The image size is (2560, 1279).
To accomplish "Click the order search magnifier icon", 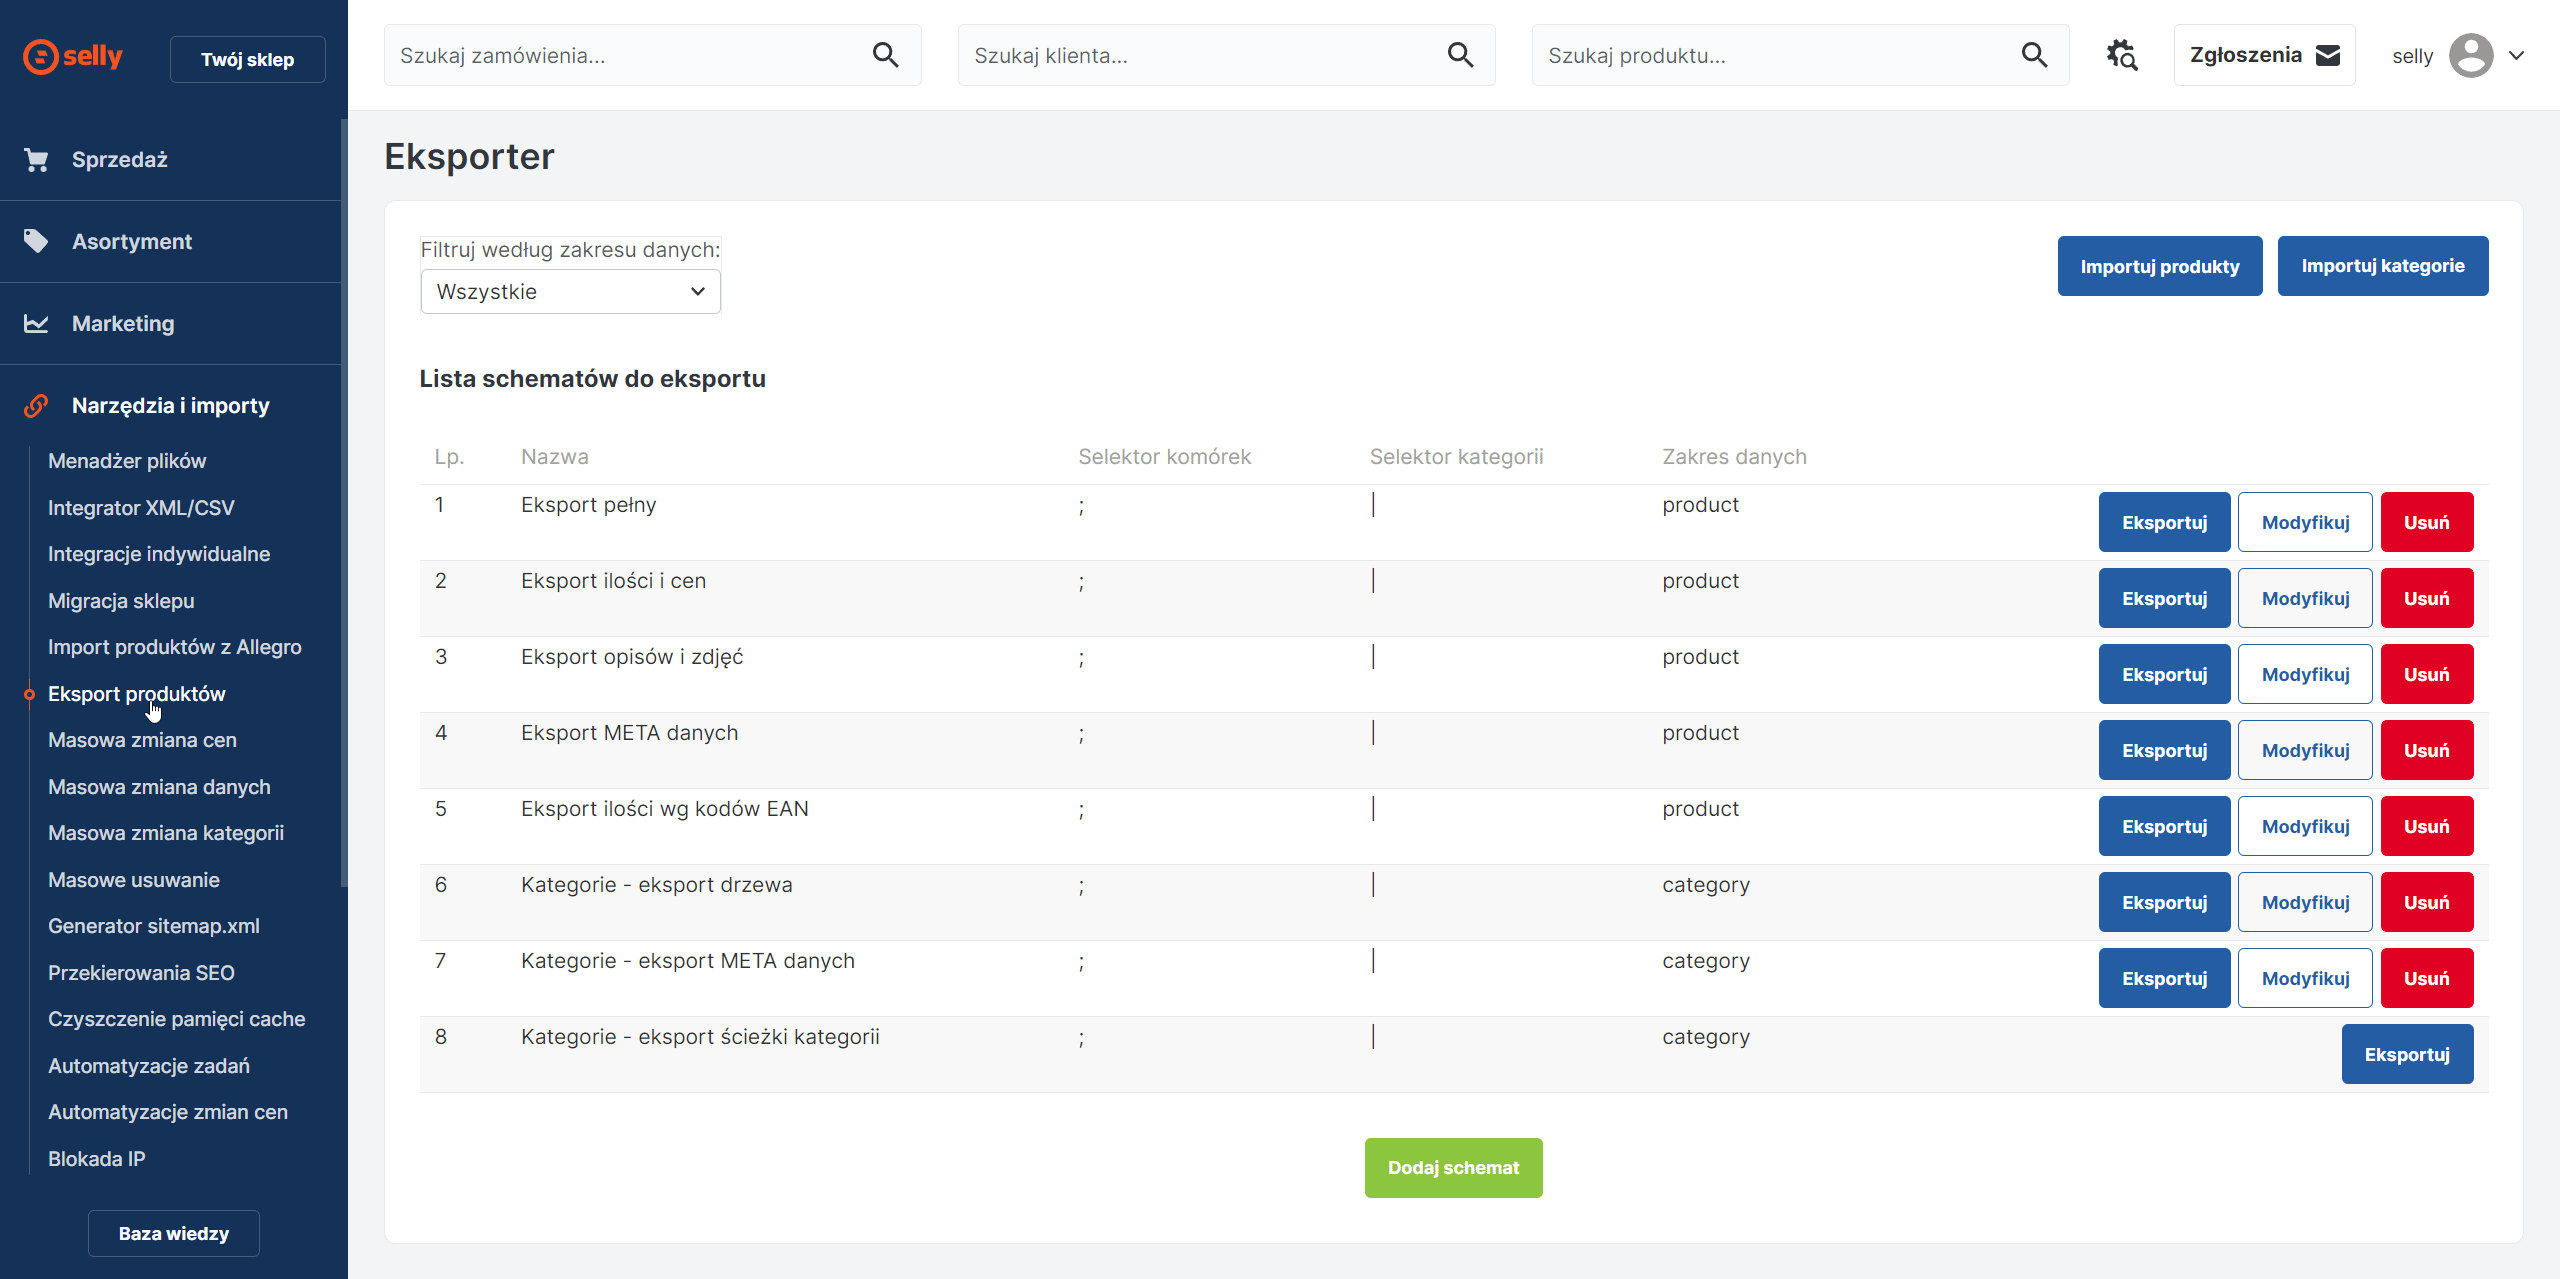I will point(886,55).
